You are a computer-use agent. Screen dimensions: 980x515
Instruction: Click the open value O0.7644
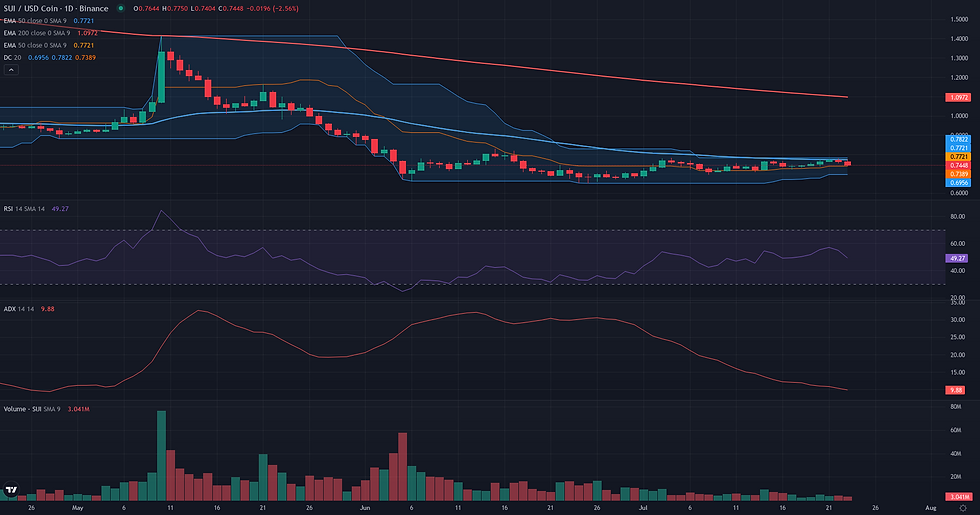[146, 9]
